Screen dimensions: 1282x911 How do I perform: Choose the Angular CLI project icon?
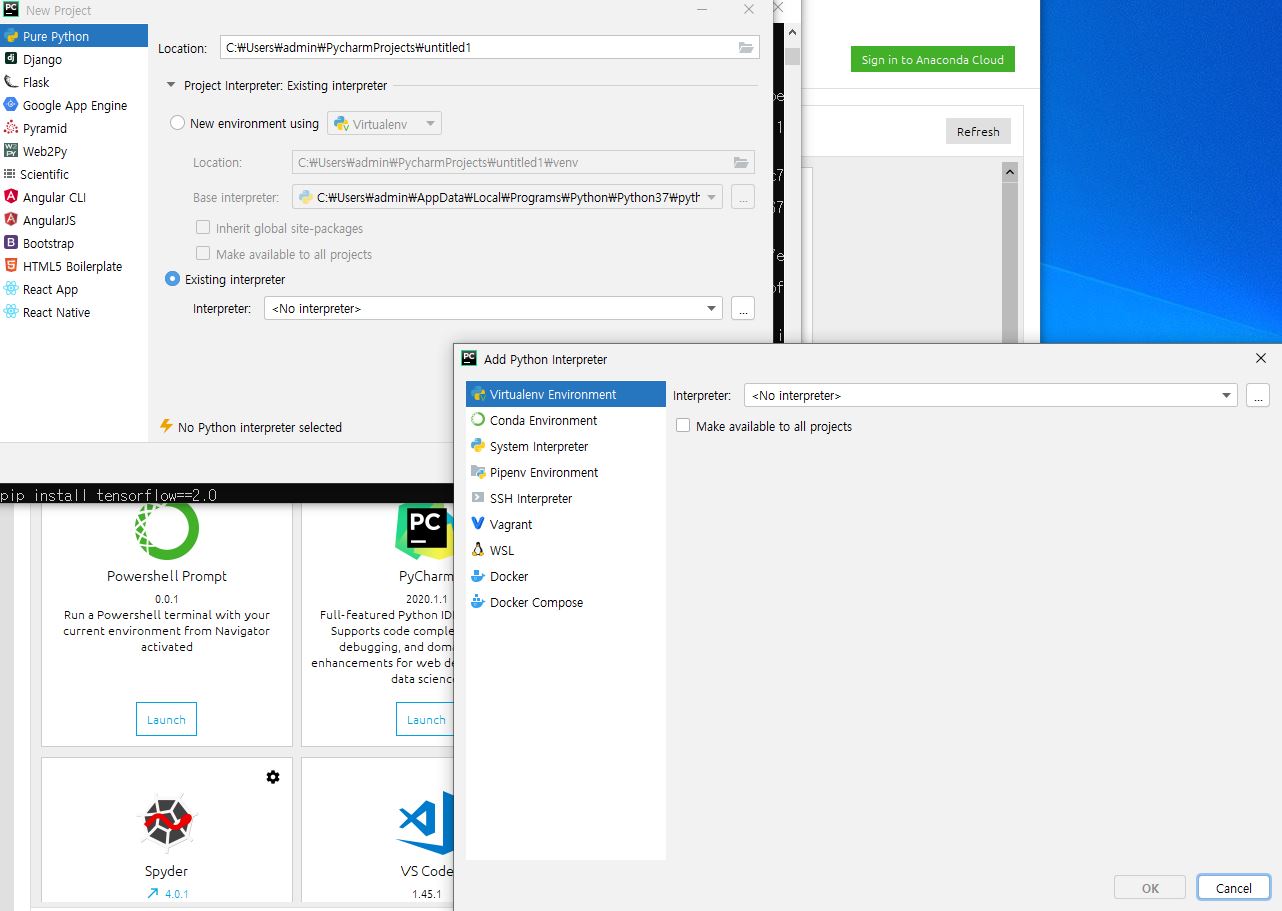coord(11,197)
